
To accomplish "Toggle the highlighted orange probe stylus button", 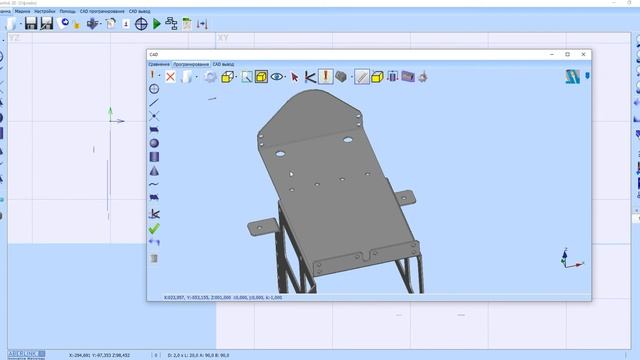I will 325,76.
